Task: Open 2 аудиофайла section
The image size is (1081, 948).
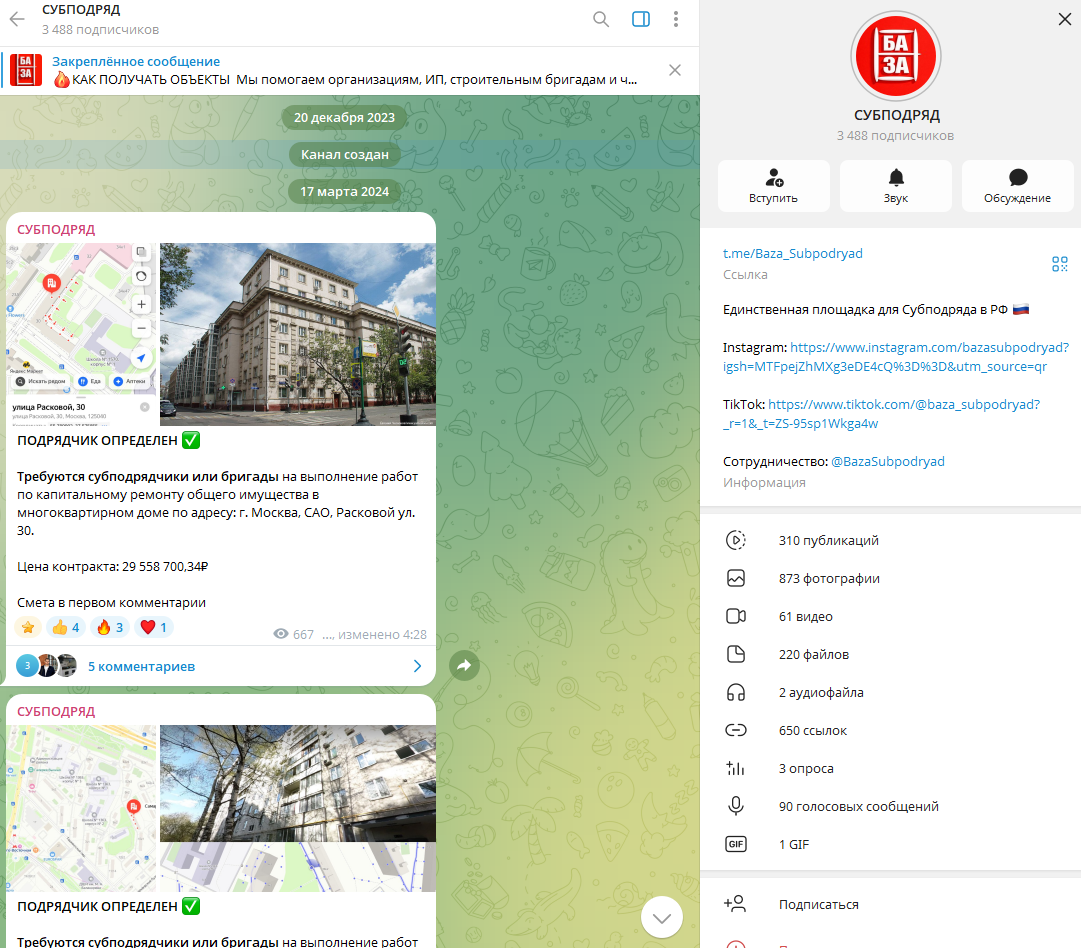Action: pyautogui.click(x=891, y=692)
